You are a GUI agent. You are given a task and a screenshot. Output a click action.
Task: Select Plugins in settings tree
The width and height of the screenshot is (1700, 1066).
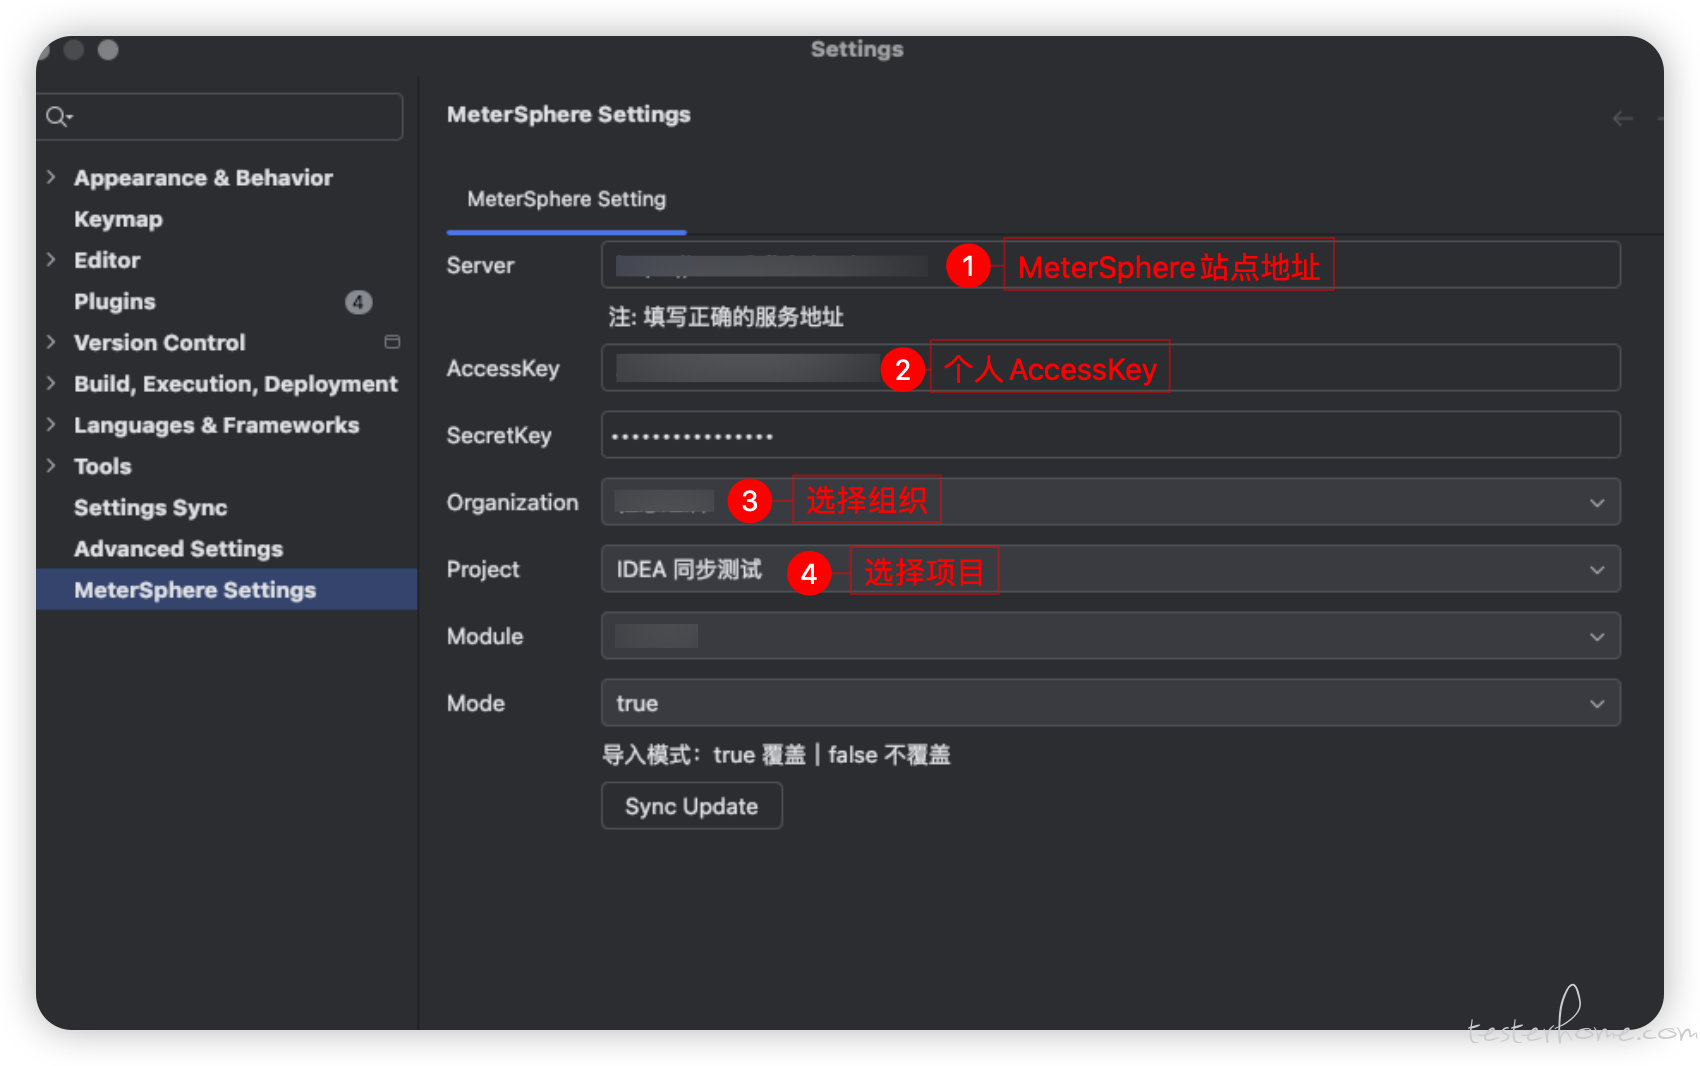coord(115,301)
